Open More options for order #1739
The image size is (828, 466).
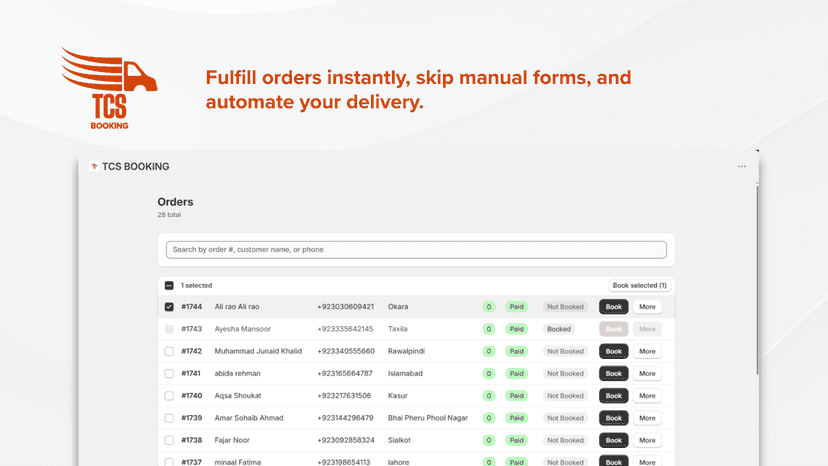click(x=647, y=418)
